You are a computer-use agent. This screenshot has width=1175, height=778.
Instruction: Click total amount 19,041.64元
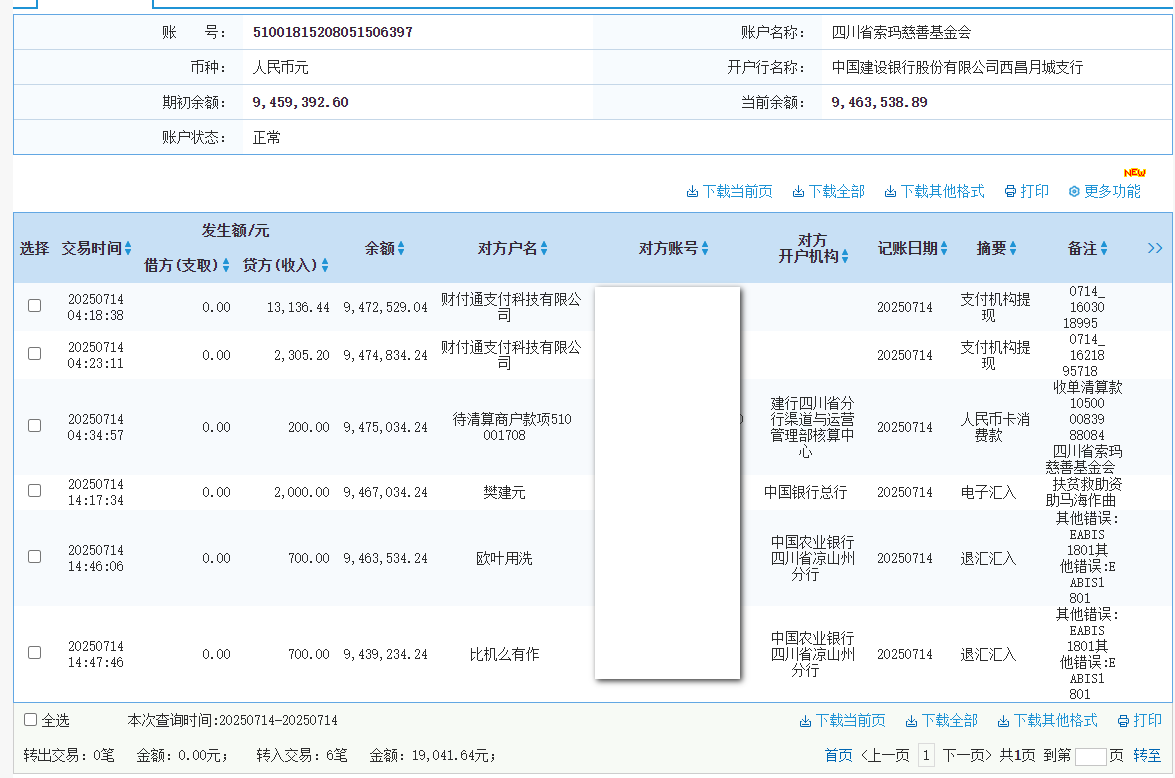click(453, 756)
